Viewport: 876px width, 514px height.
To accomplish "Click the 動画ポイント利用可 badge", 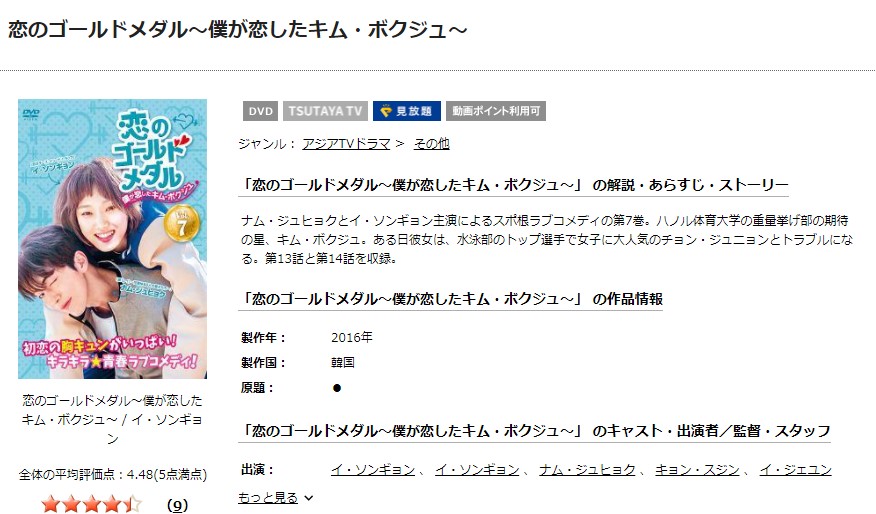I will [x=496, y=111].
